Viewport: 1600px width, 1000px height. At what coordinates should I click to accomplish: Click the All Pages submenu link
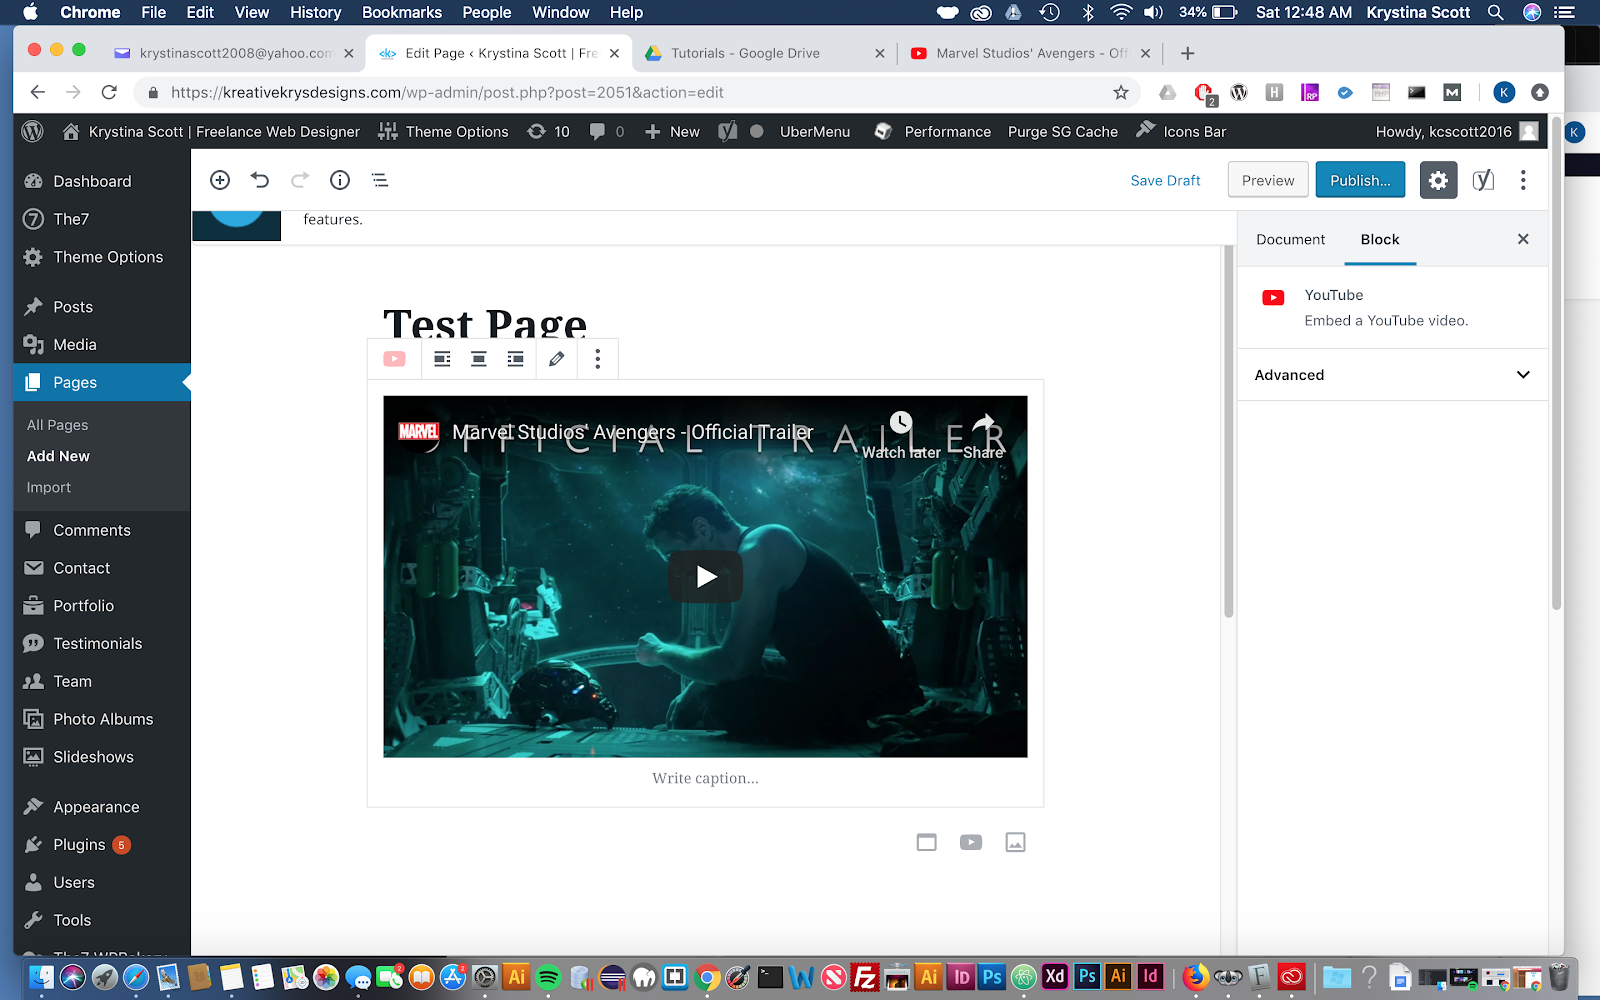(58, 425)
